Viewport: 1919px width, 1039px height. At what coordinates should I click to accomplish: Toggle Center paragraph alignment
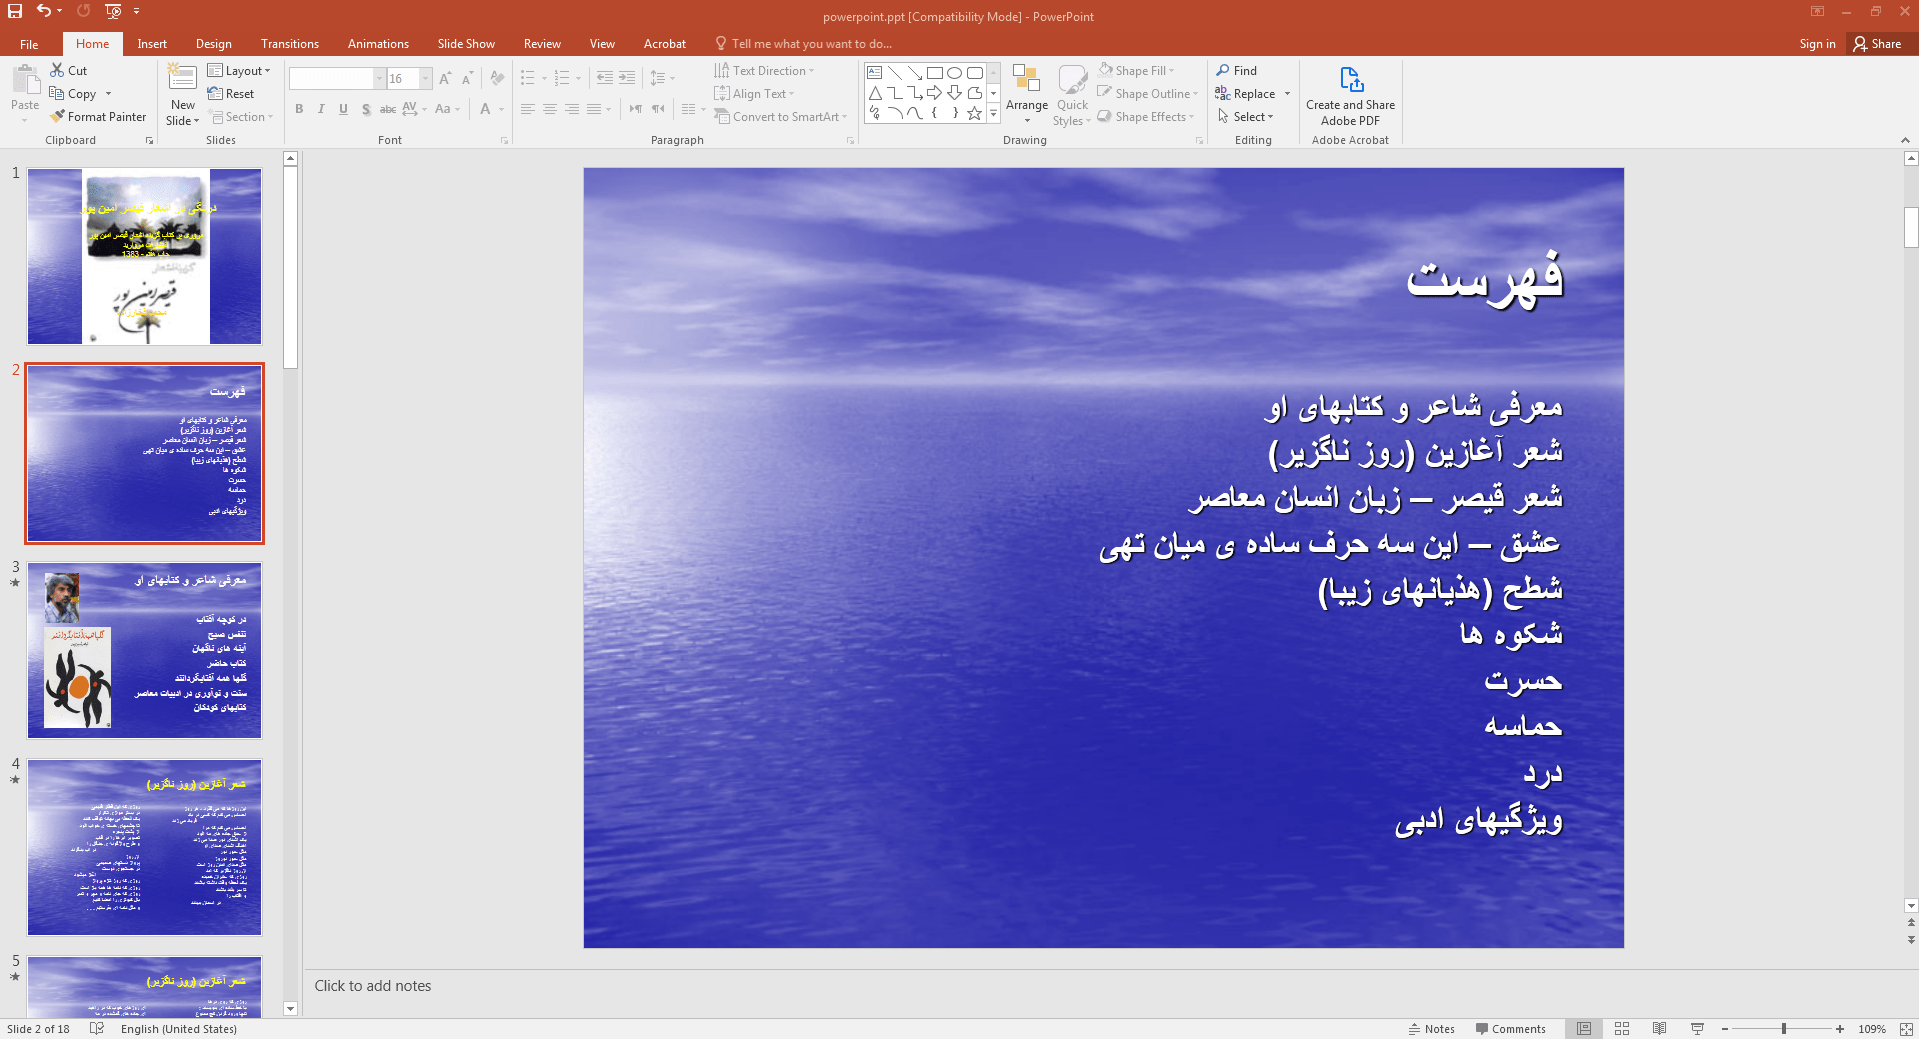point(550,109)
